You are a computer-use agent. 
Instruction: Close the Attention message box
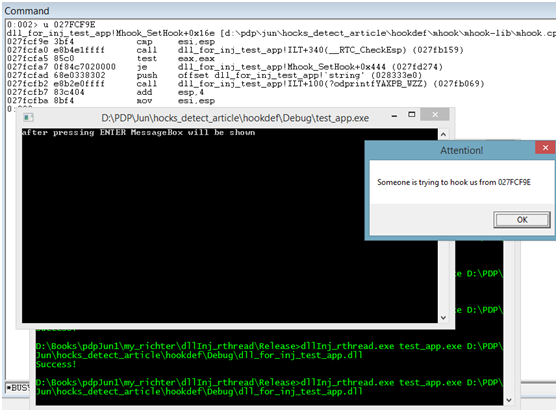pos(545,148)
